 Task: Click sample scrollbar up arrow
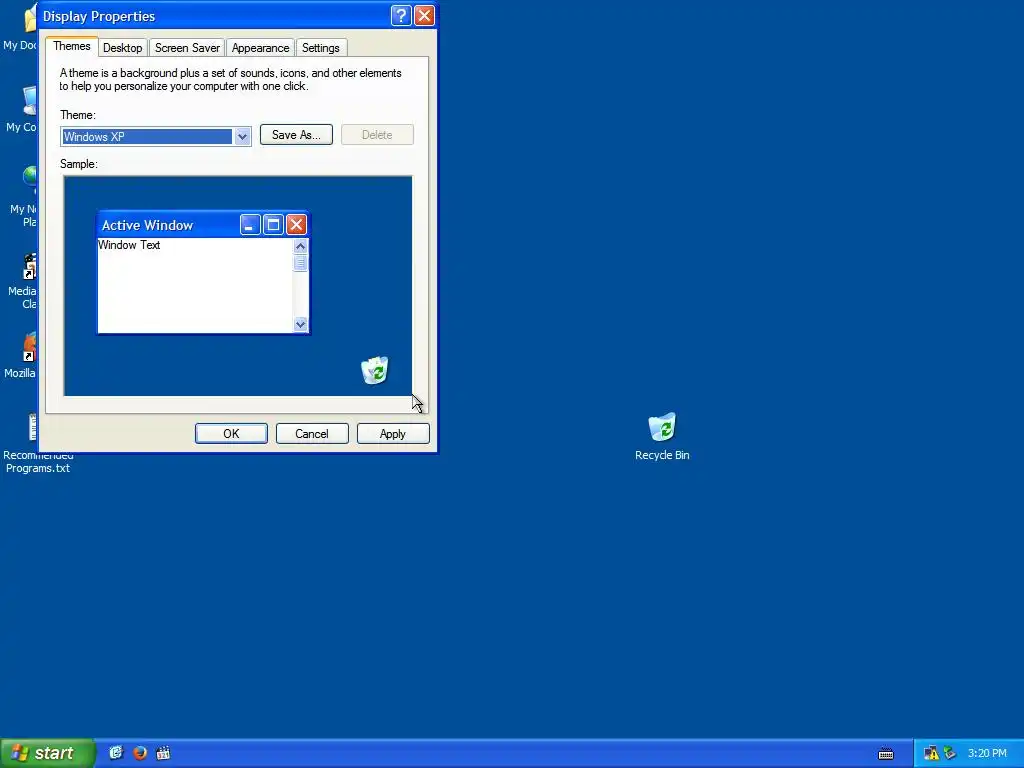[300, 246]
